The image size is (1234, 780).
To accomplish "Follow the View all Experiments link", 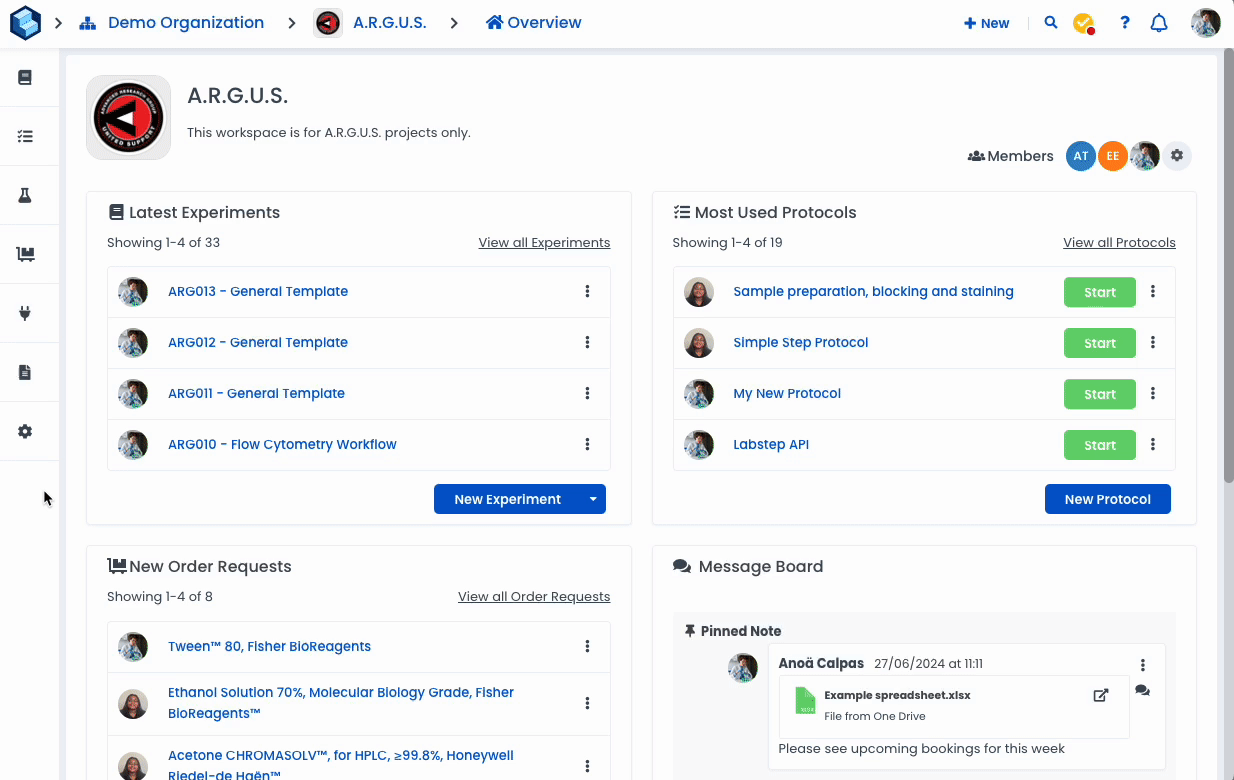I will 544,242.
